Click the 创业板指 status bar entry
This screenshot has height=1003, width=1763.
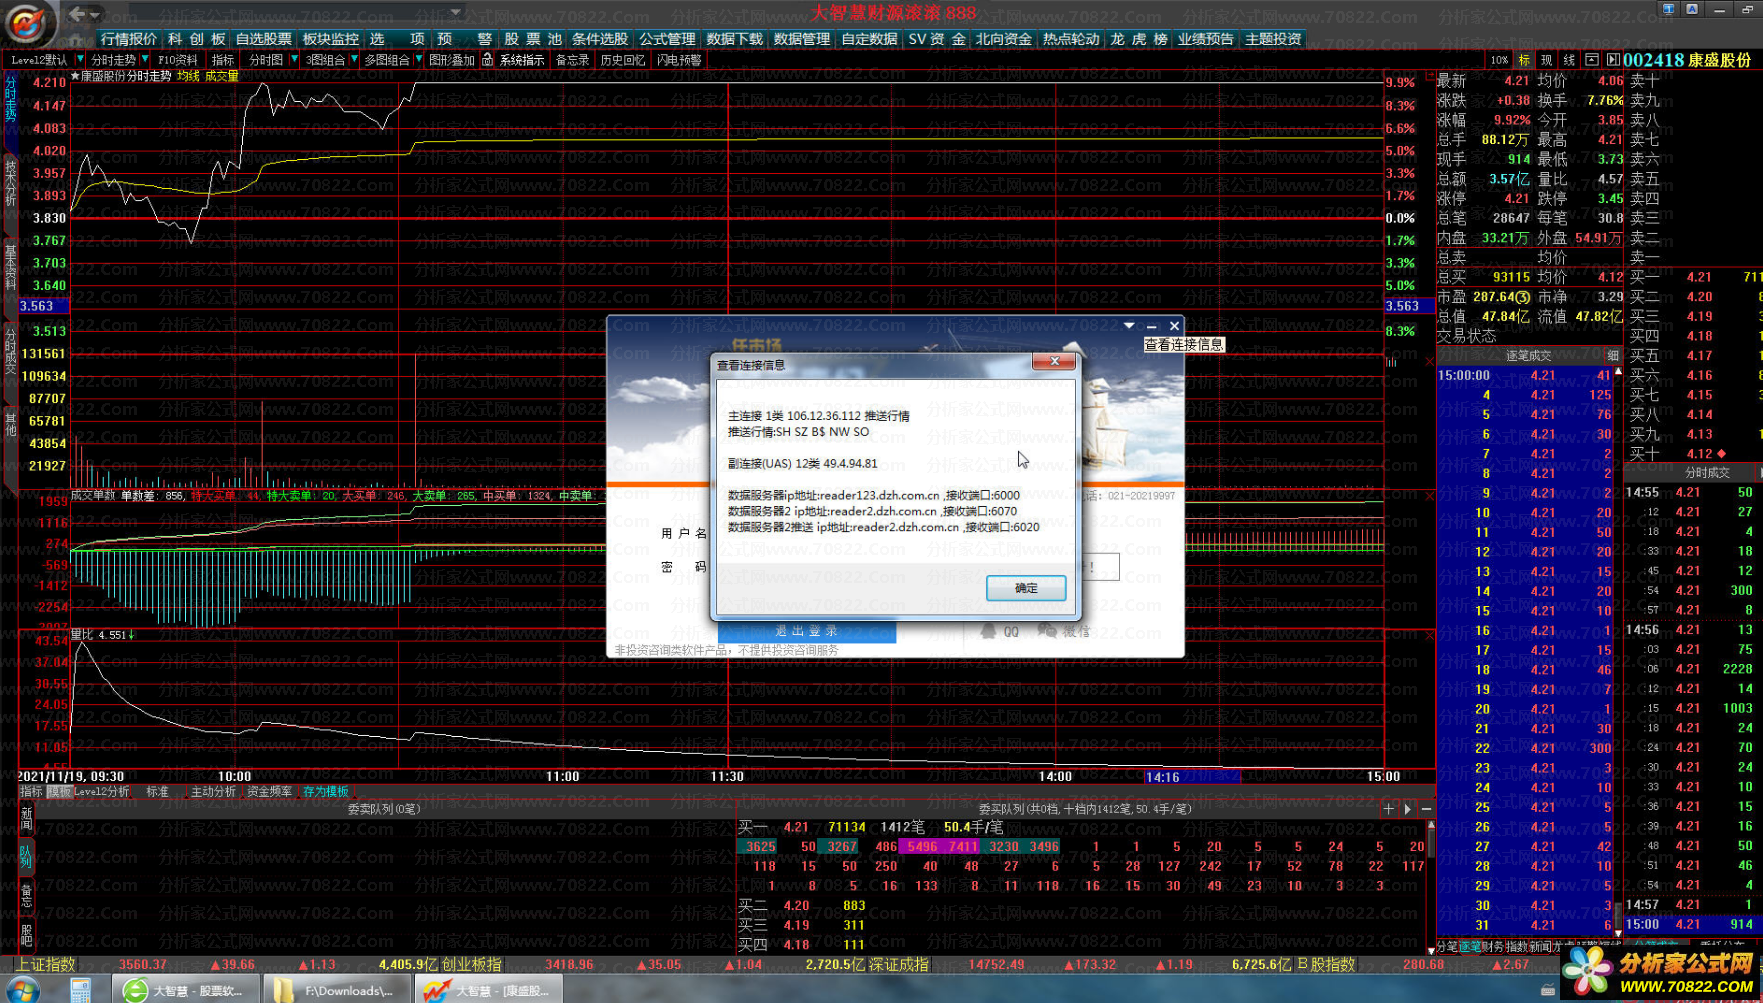coord(473,965)
